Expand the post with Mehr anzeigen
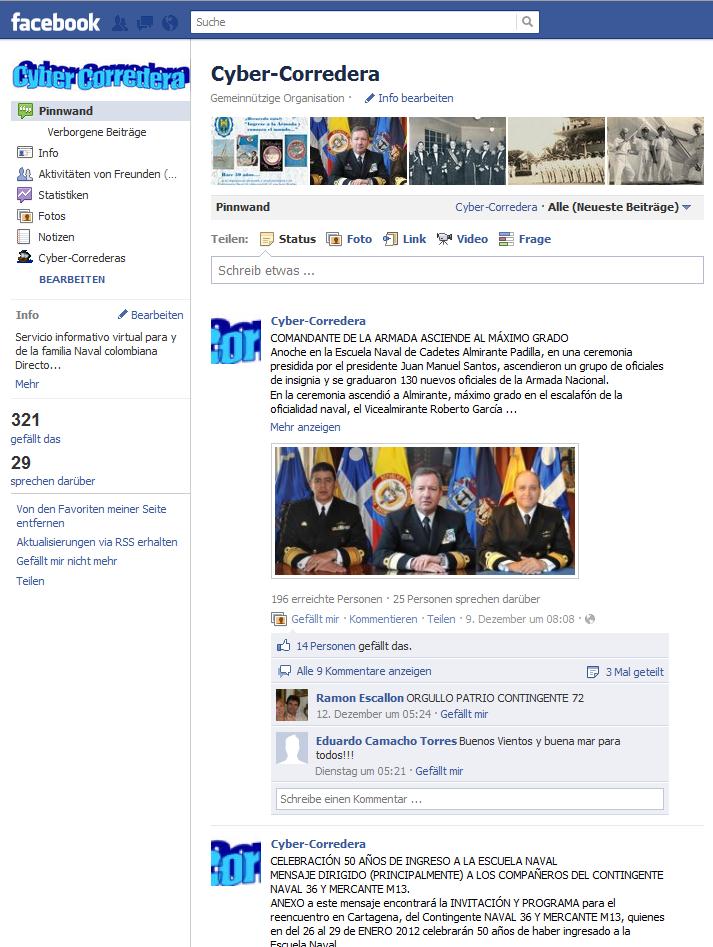 [x=305, y=427]
